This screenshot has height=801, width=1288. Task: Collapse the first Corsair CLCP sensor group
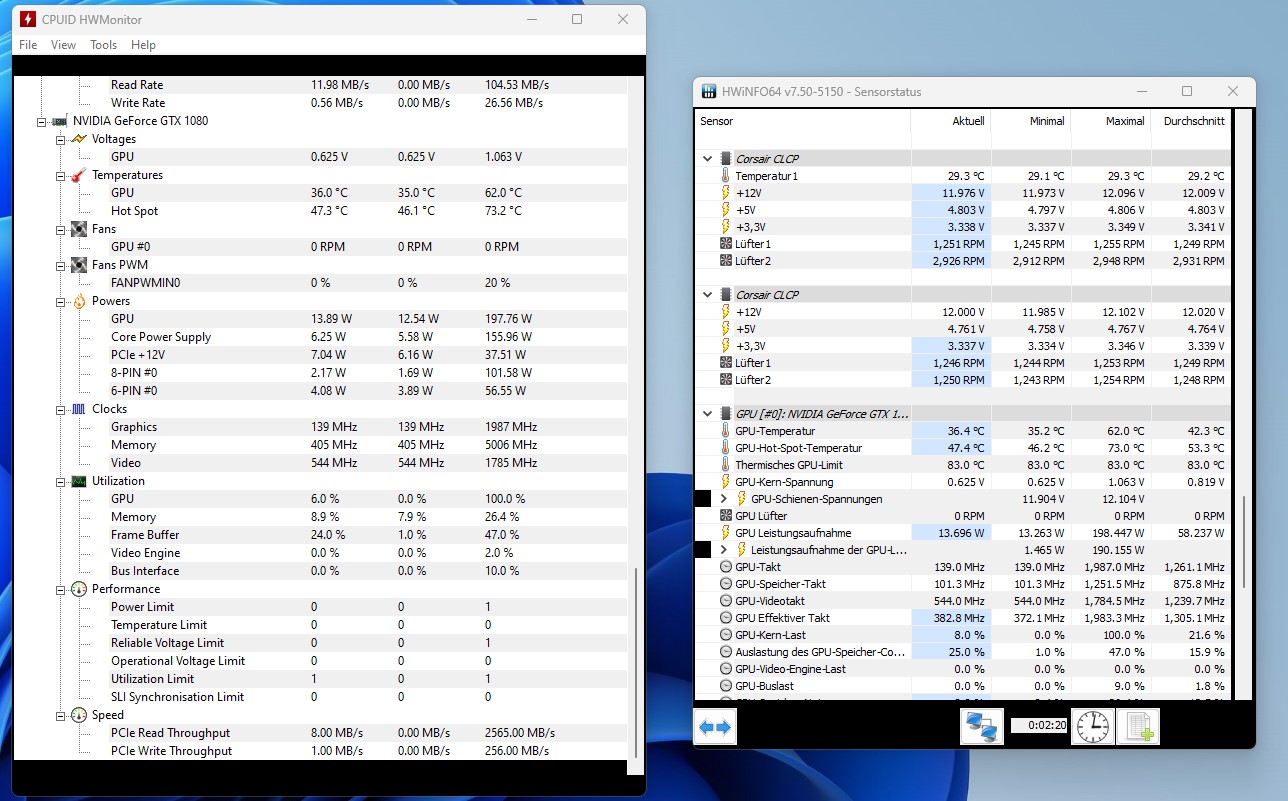(707, 159)
